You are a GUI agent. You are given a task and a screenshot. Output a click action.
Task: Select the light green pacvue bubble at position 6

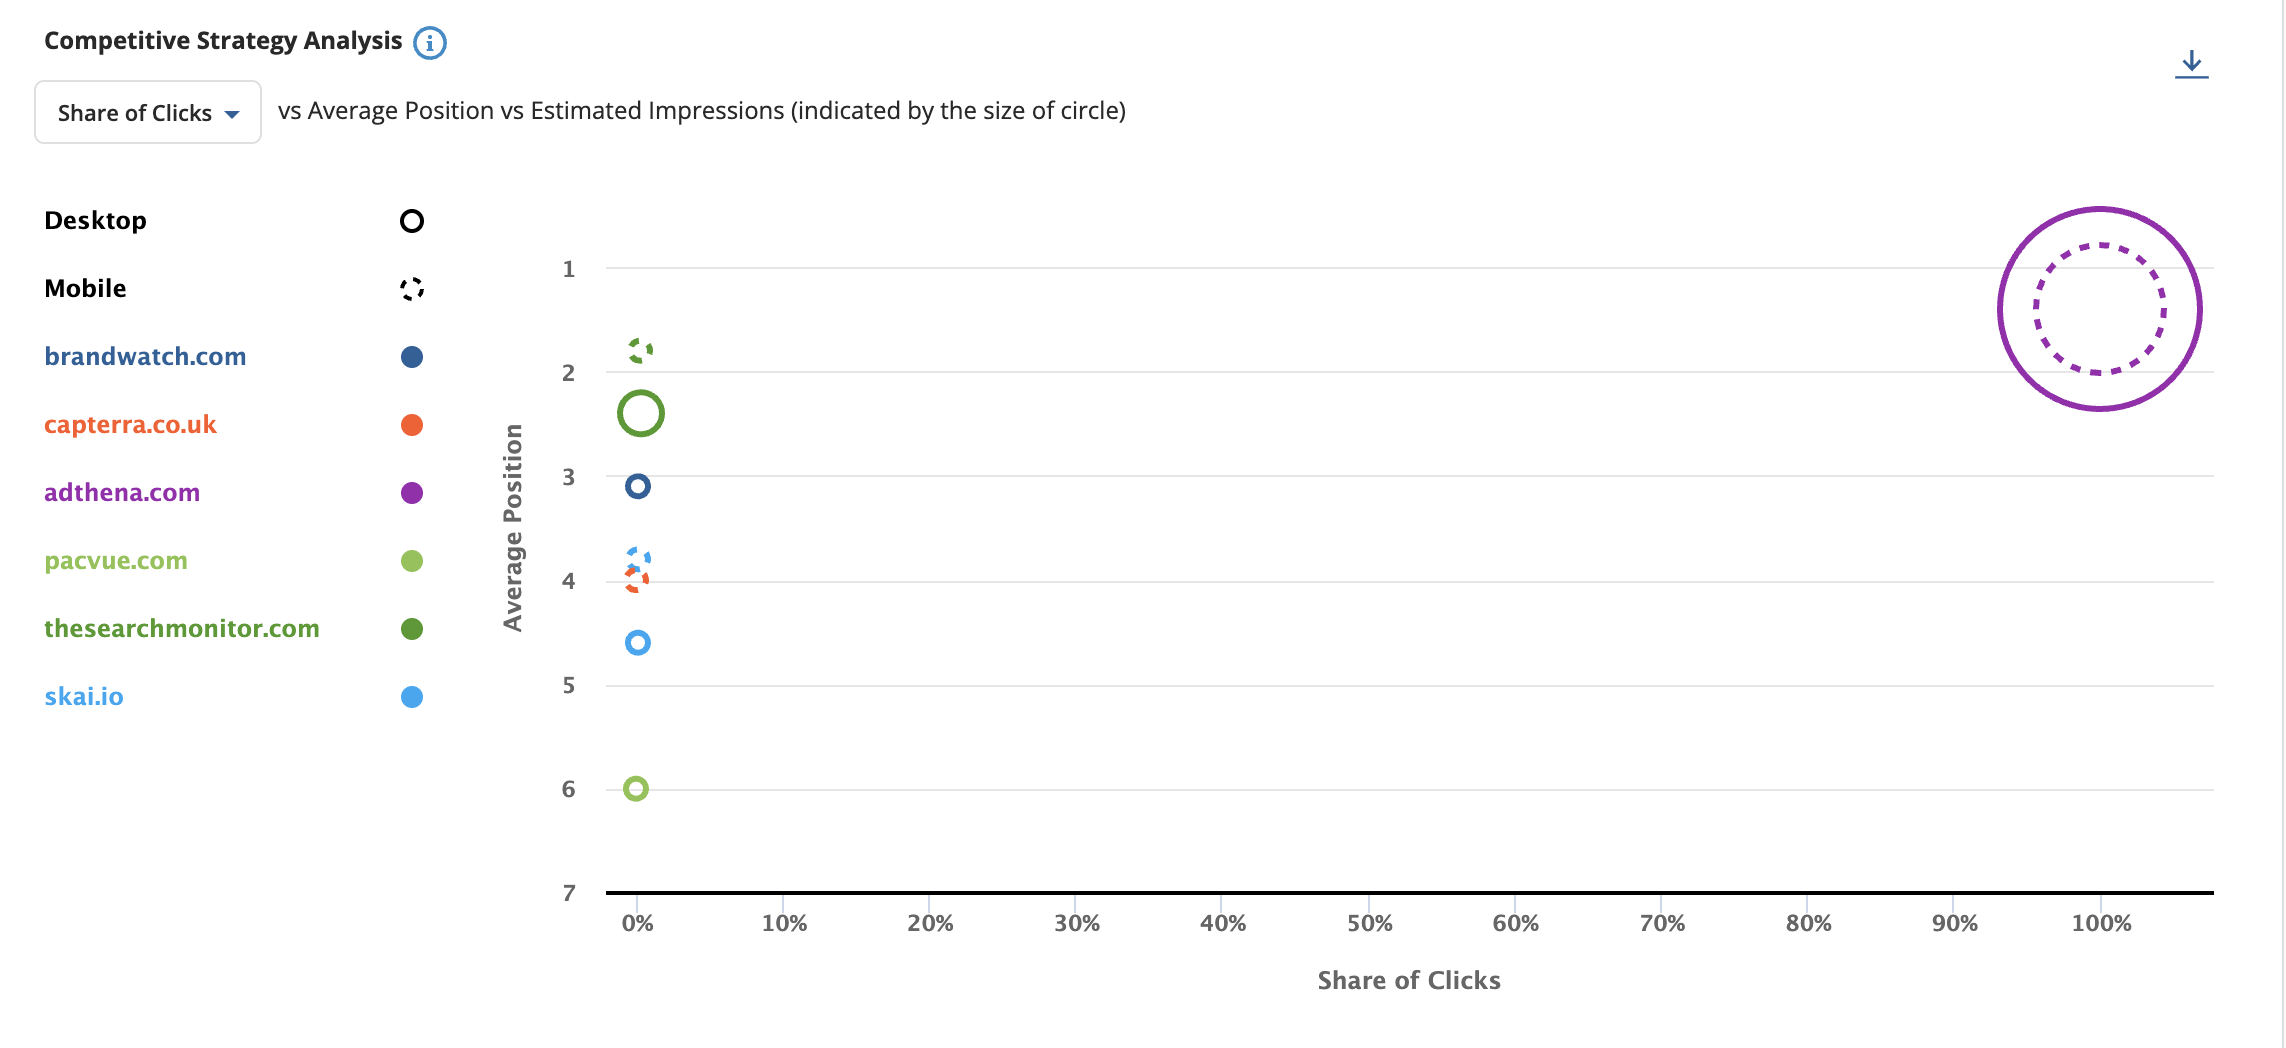tap(636, 789)
